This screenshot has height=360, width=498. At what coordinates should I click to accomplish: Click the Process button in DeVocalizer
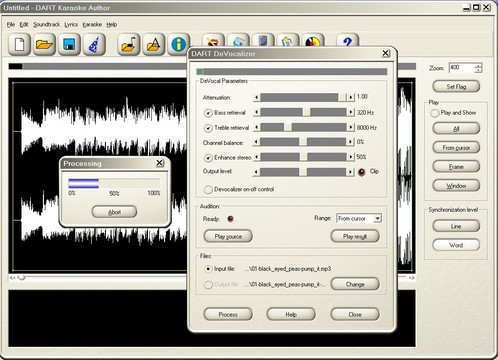coord(228,314)
